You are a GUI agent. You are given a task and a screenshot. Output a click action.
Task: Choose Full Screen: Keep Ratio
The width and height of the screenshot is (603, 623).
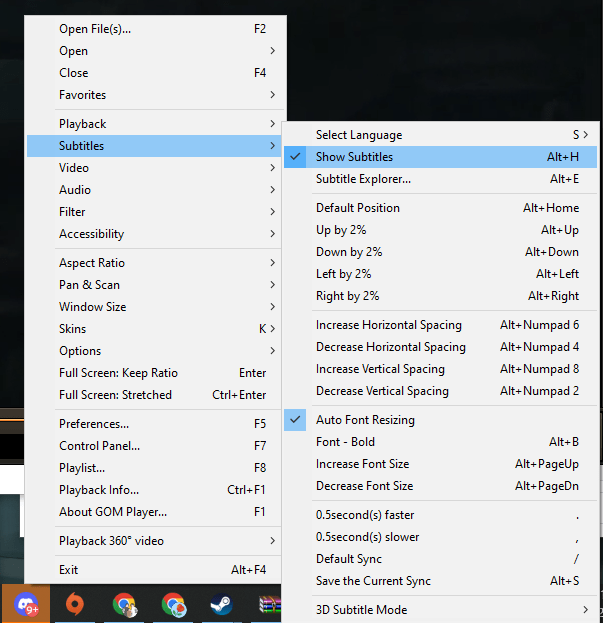point(154,373)
